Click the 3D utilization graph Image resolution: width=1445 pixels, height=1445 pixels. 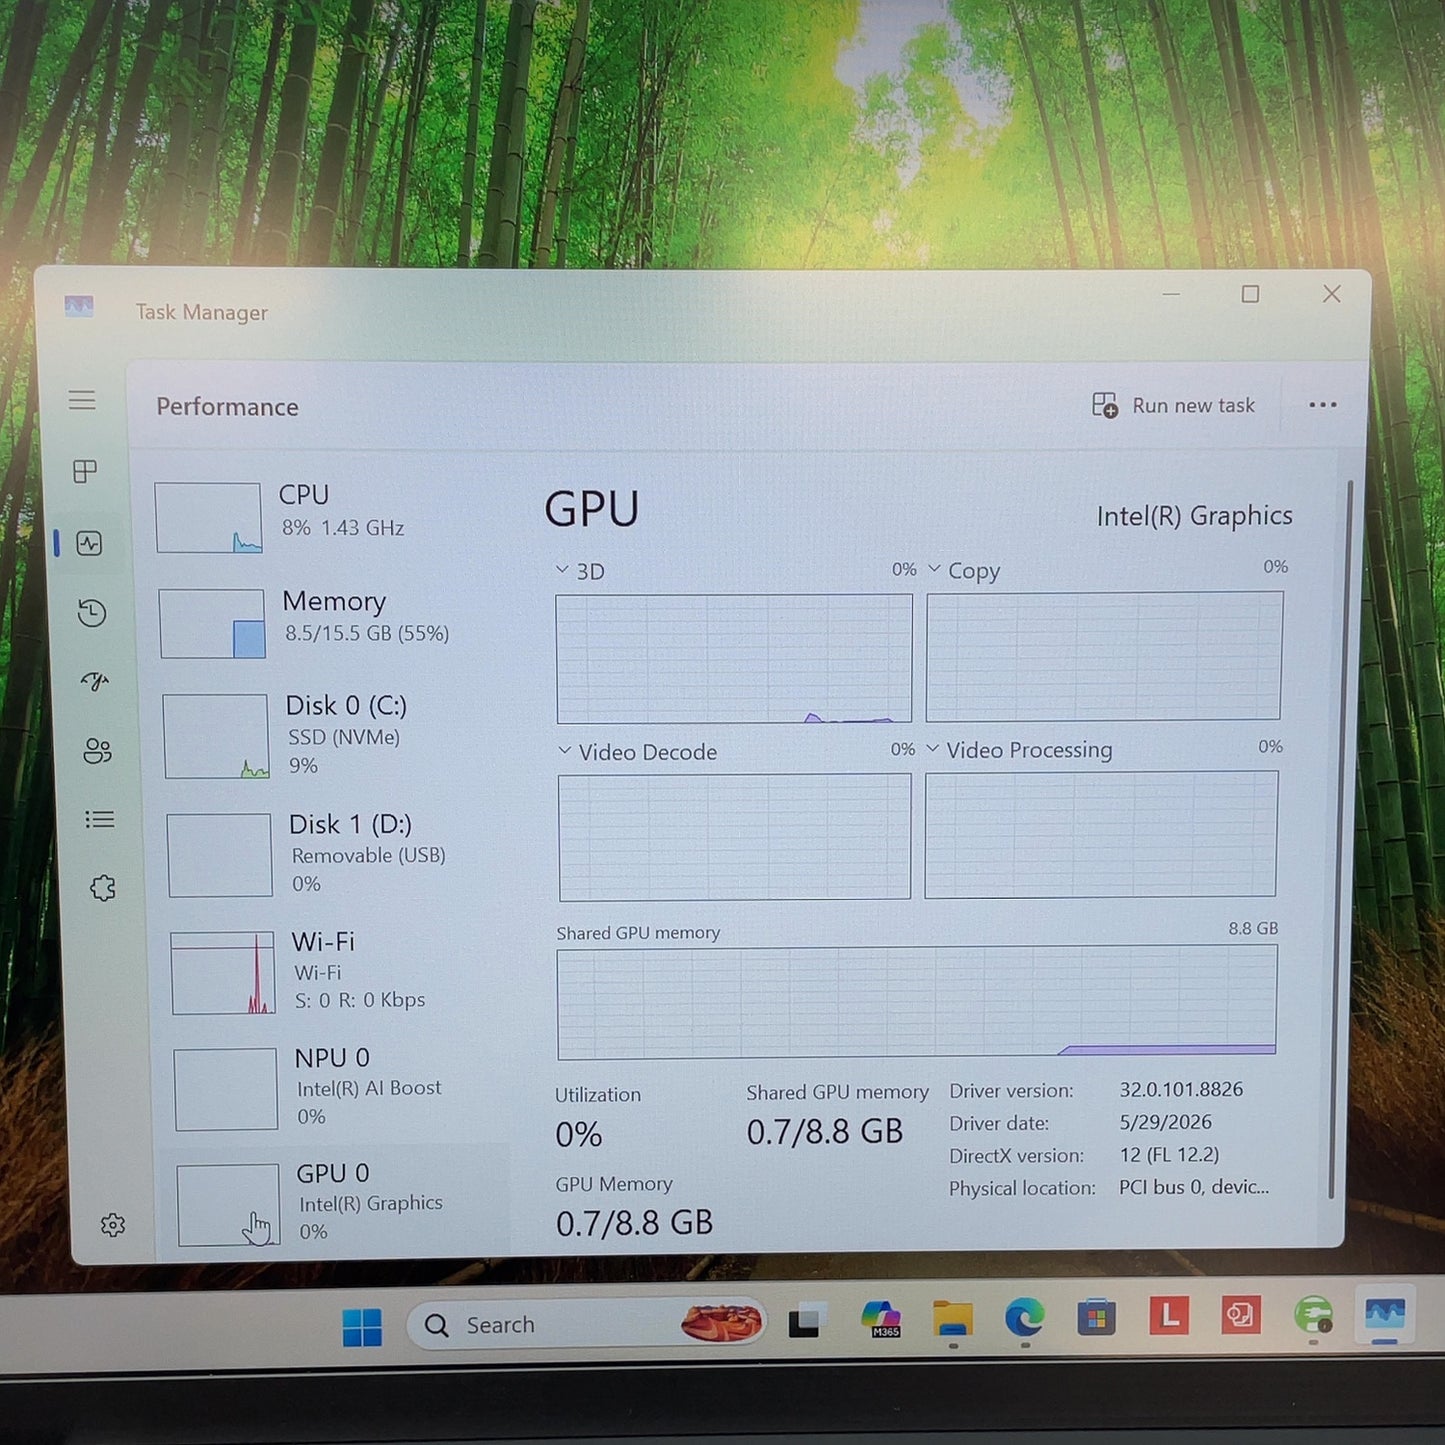[734, 658]
